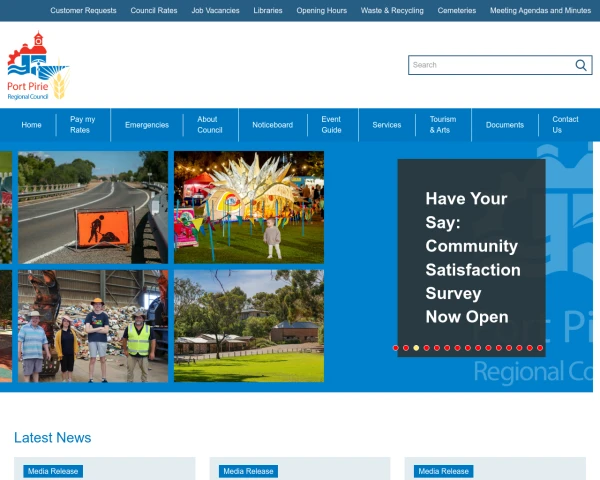
Task: Open the Waste & Recycling link
Action: point(391,10)
